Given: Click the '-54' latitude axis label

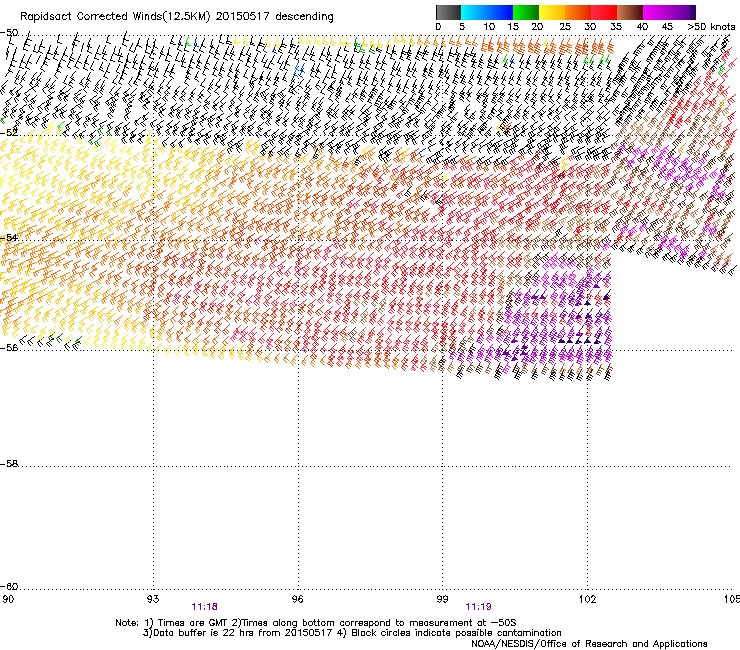Looking at the screenshot, I should 9,237.
